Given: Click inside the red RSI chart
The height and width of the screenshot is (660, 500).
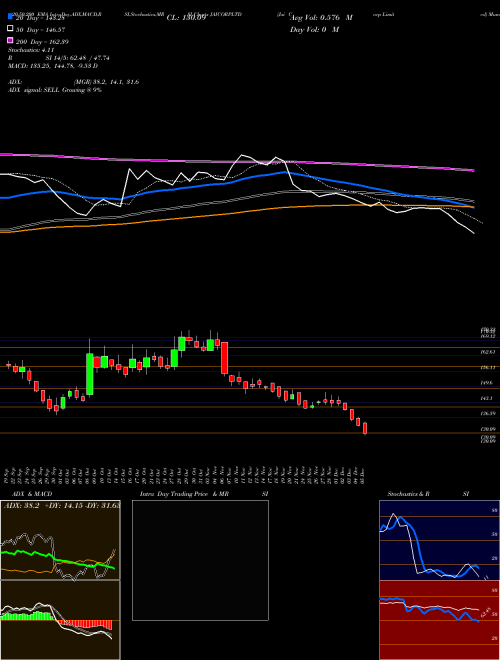Looking at the screenshot, I should (439, 620).
